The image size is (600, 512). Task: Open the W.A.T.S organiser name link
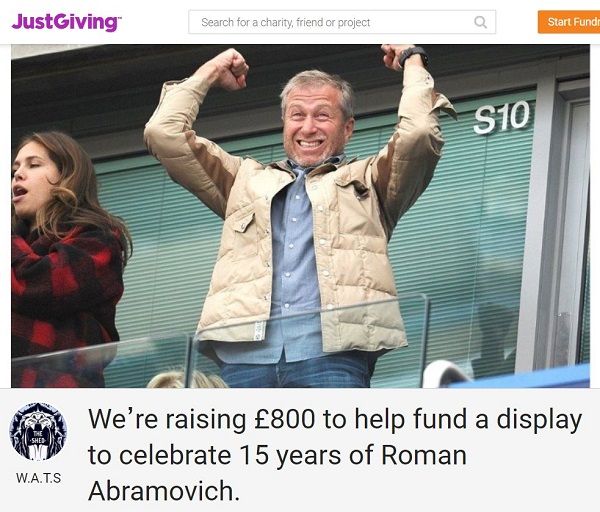point(38,478)
